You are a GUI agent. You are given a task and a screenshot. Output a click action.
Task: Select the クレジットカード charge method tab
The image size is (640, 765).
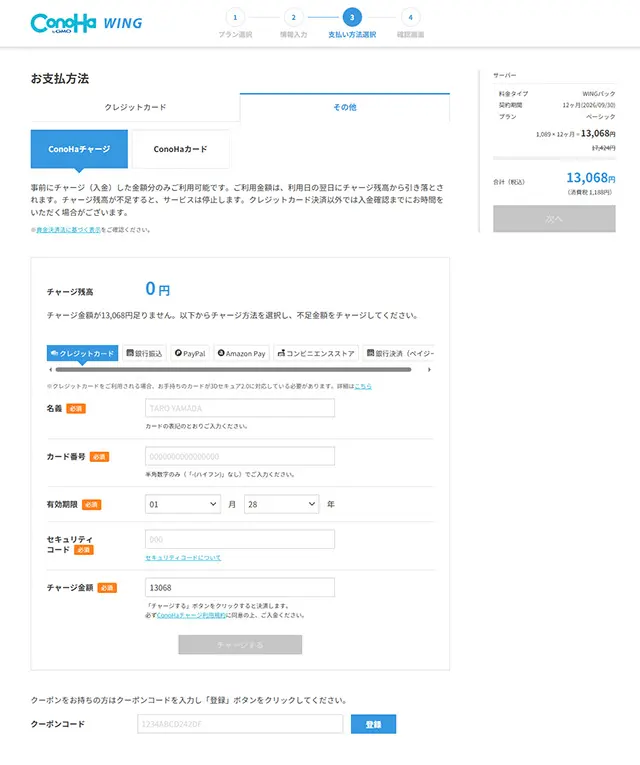pyautogui.click(x=82, y=353)
